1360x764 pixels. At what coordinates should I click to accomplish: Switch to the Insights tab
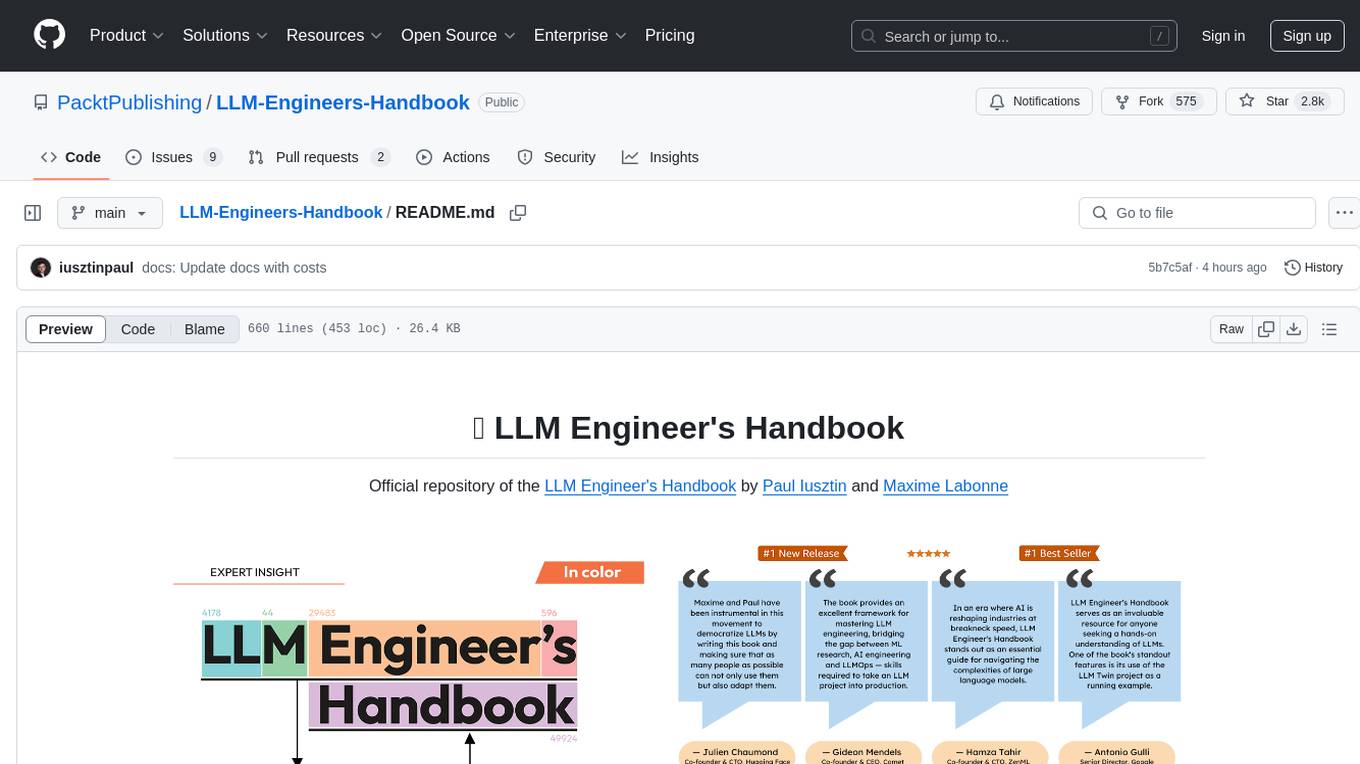point(660,157)
